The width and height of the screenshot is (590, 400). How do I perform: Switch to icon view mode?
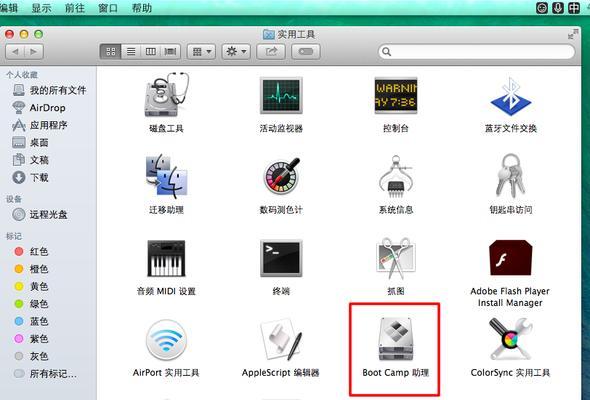[x=111, y=52]
